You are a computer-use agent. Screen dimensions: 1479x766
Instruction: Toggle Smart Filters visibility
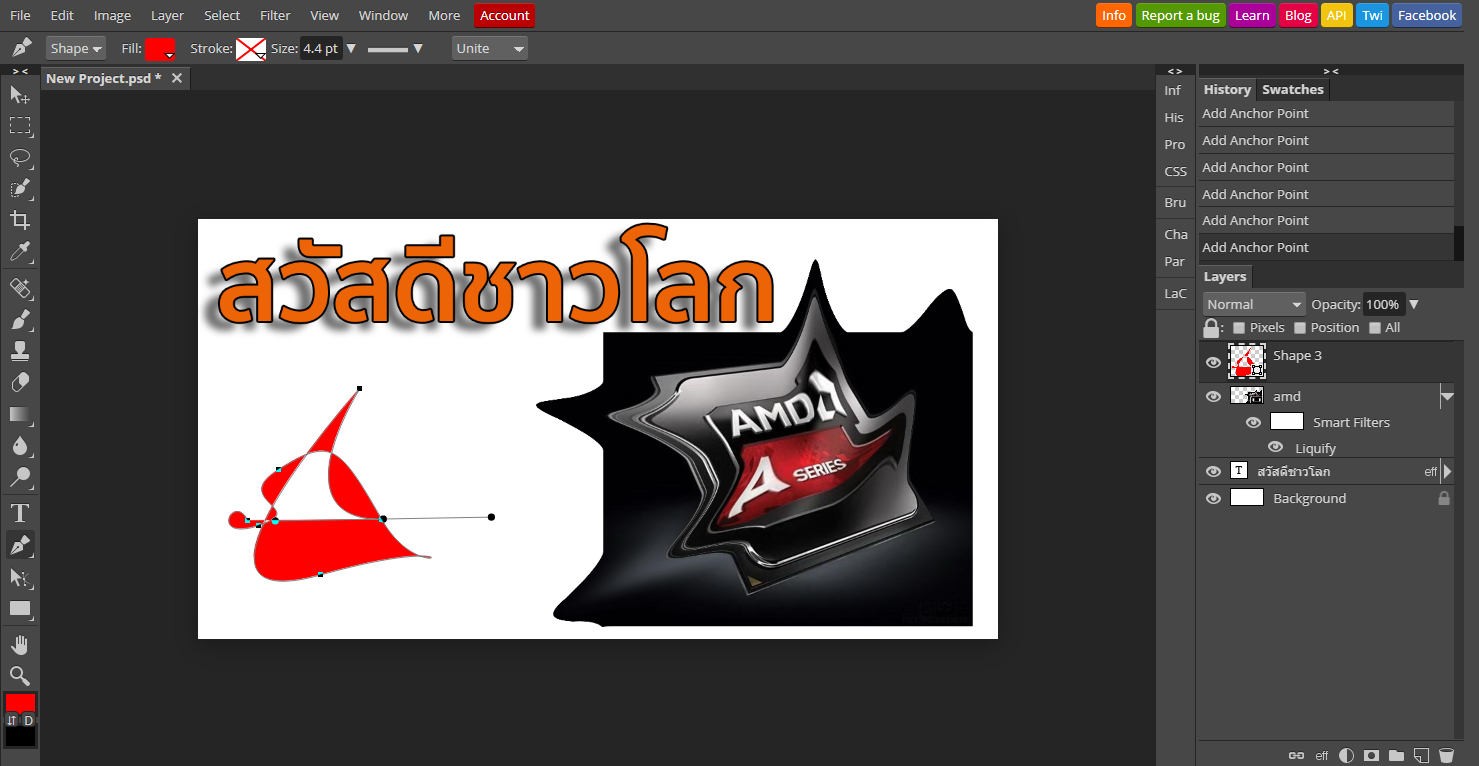pos(1253,422)
